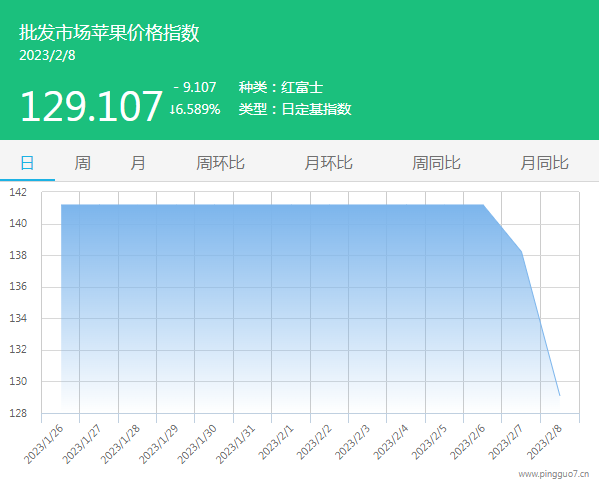Open the 月同比 tab
The height and width of the screenshot is (484, 599).
pos(544,163)
